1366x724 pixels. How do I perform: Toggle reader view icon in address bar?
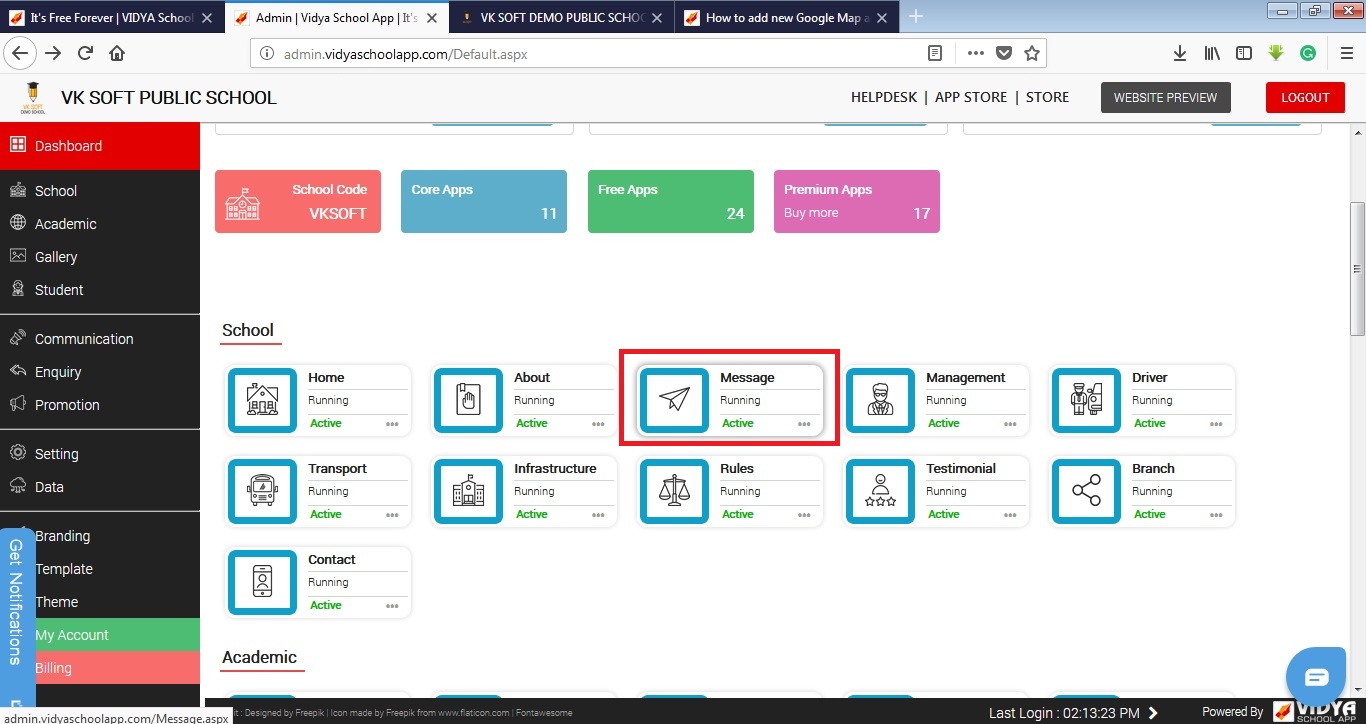[935, 53]
